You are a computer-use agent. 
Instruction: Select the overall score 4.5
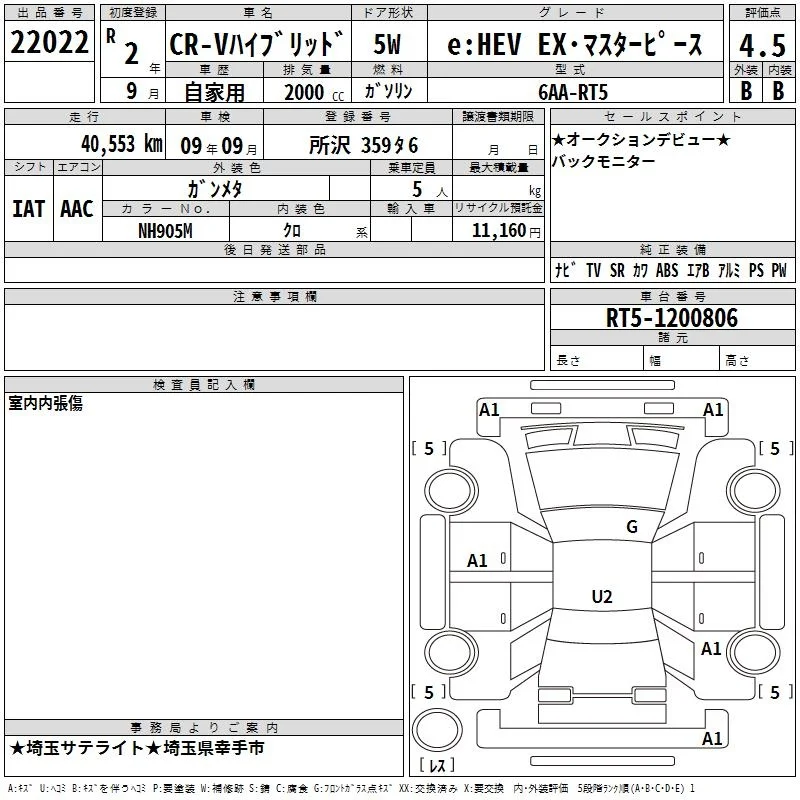click(x=763, y=46)
